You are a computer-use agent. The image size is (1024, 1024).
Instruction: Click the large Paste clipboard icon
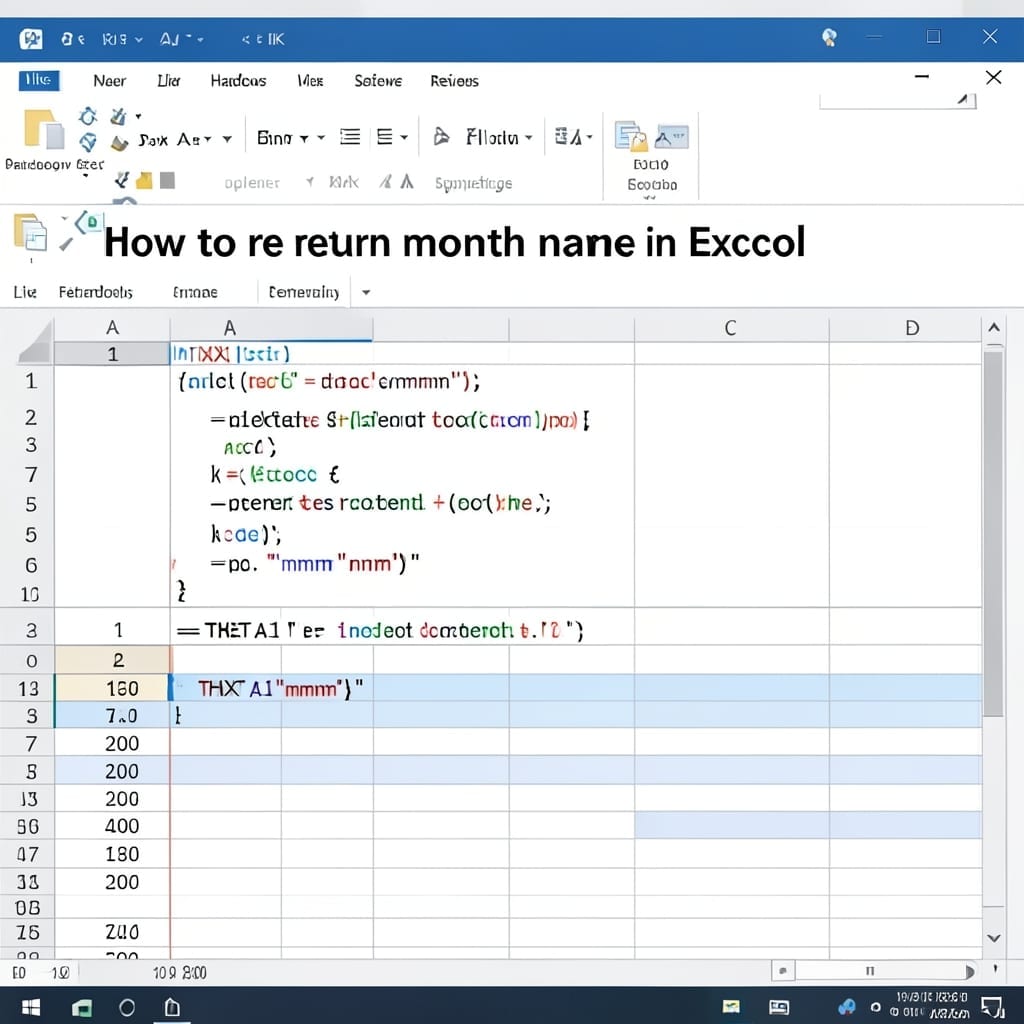coord(43,129)
